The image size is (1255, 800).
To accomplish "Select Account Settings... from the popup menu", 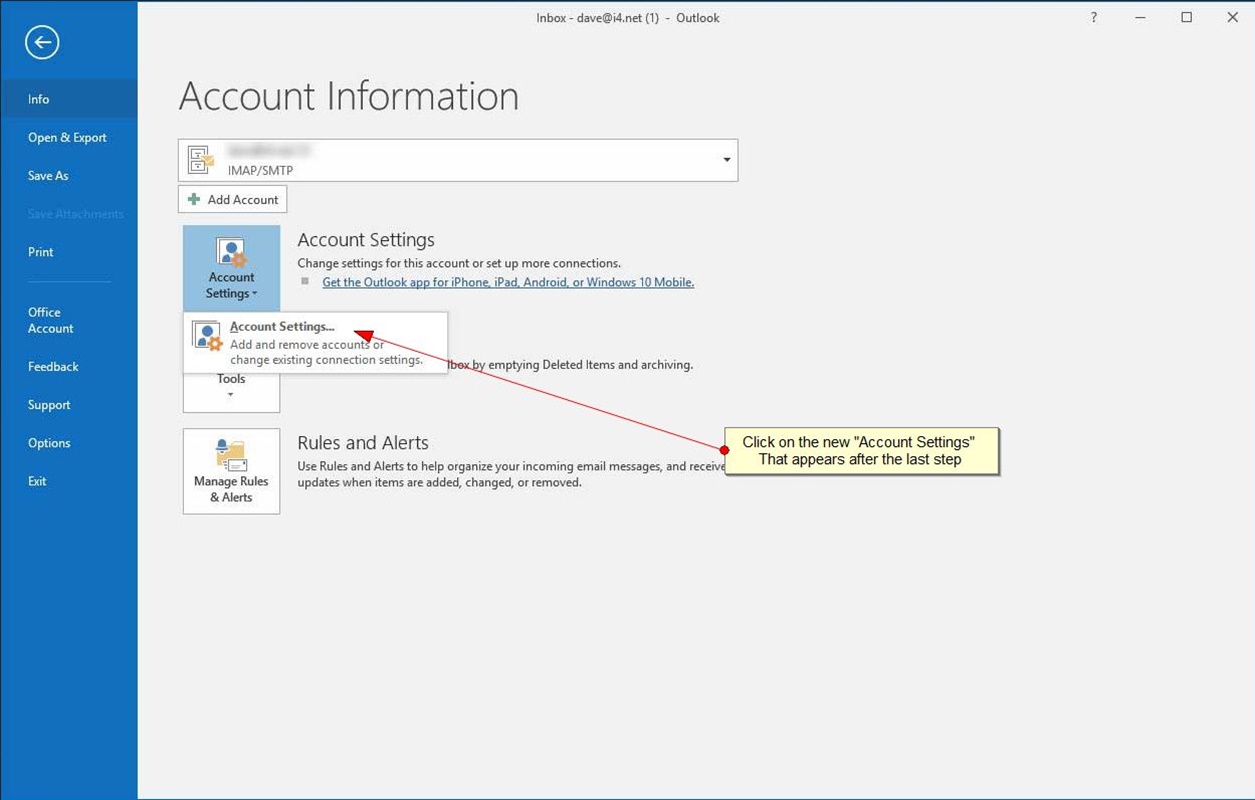I will click(282, 327).
